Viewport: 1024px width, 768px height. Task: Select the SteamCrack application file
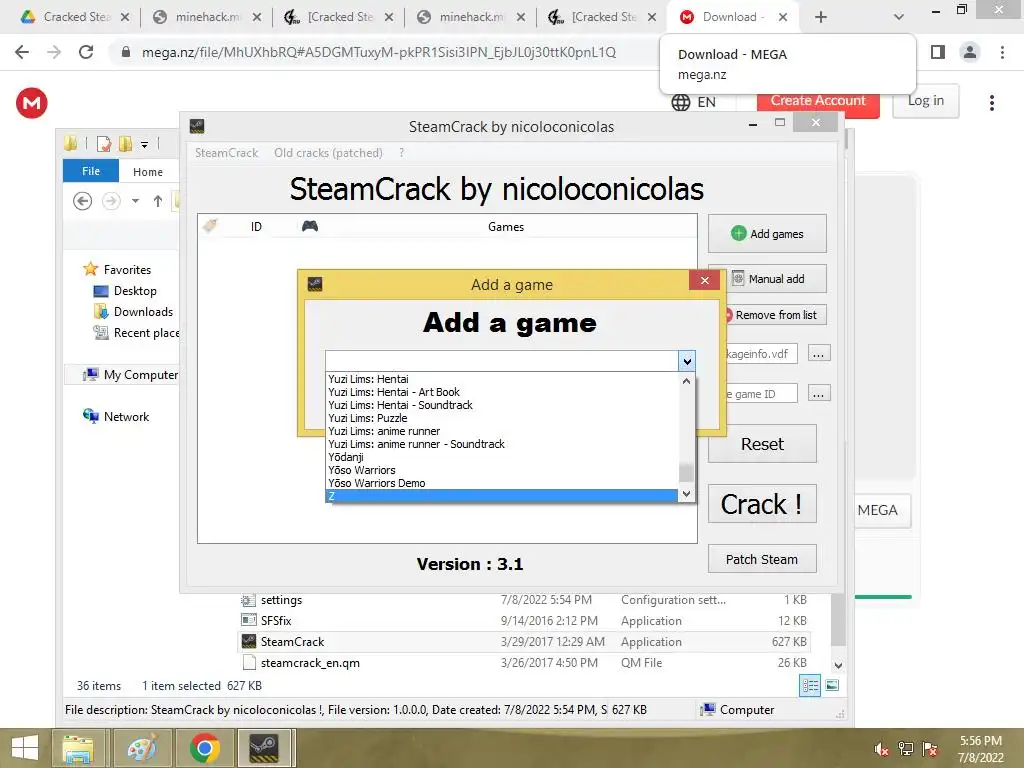[x=524, y=641]
